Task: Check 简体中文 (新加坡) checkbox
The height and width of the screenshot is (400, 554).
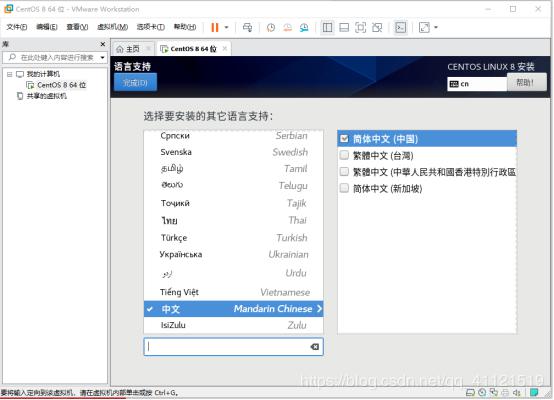Action: pos(344,188)
